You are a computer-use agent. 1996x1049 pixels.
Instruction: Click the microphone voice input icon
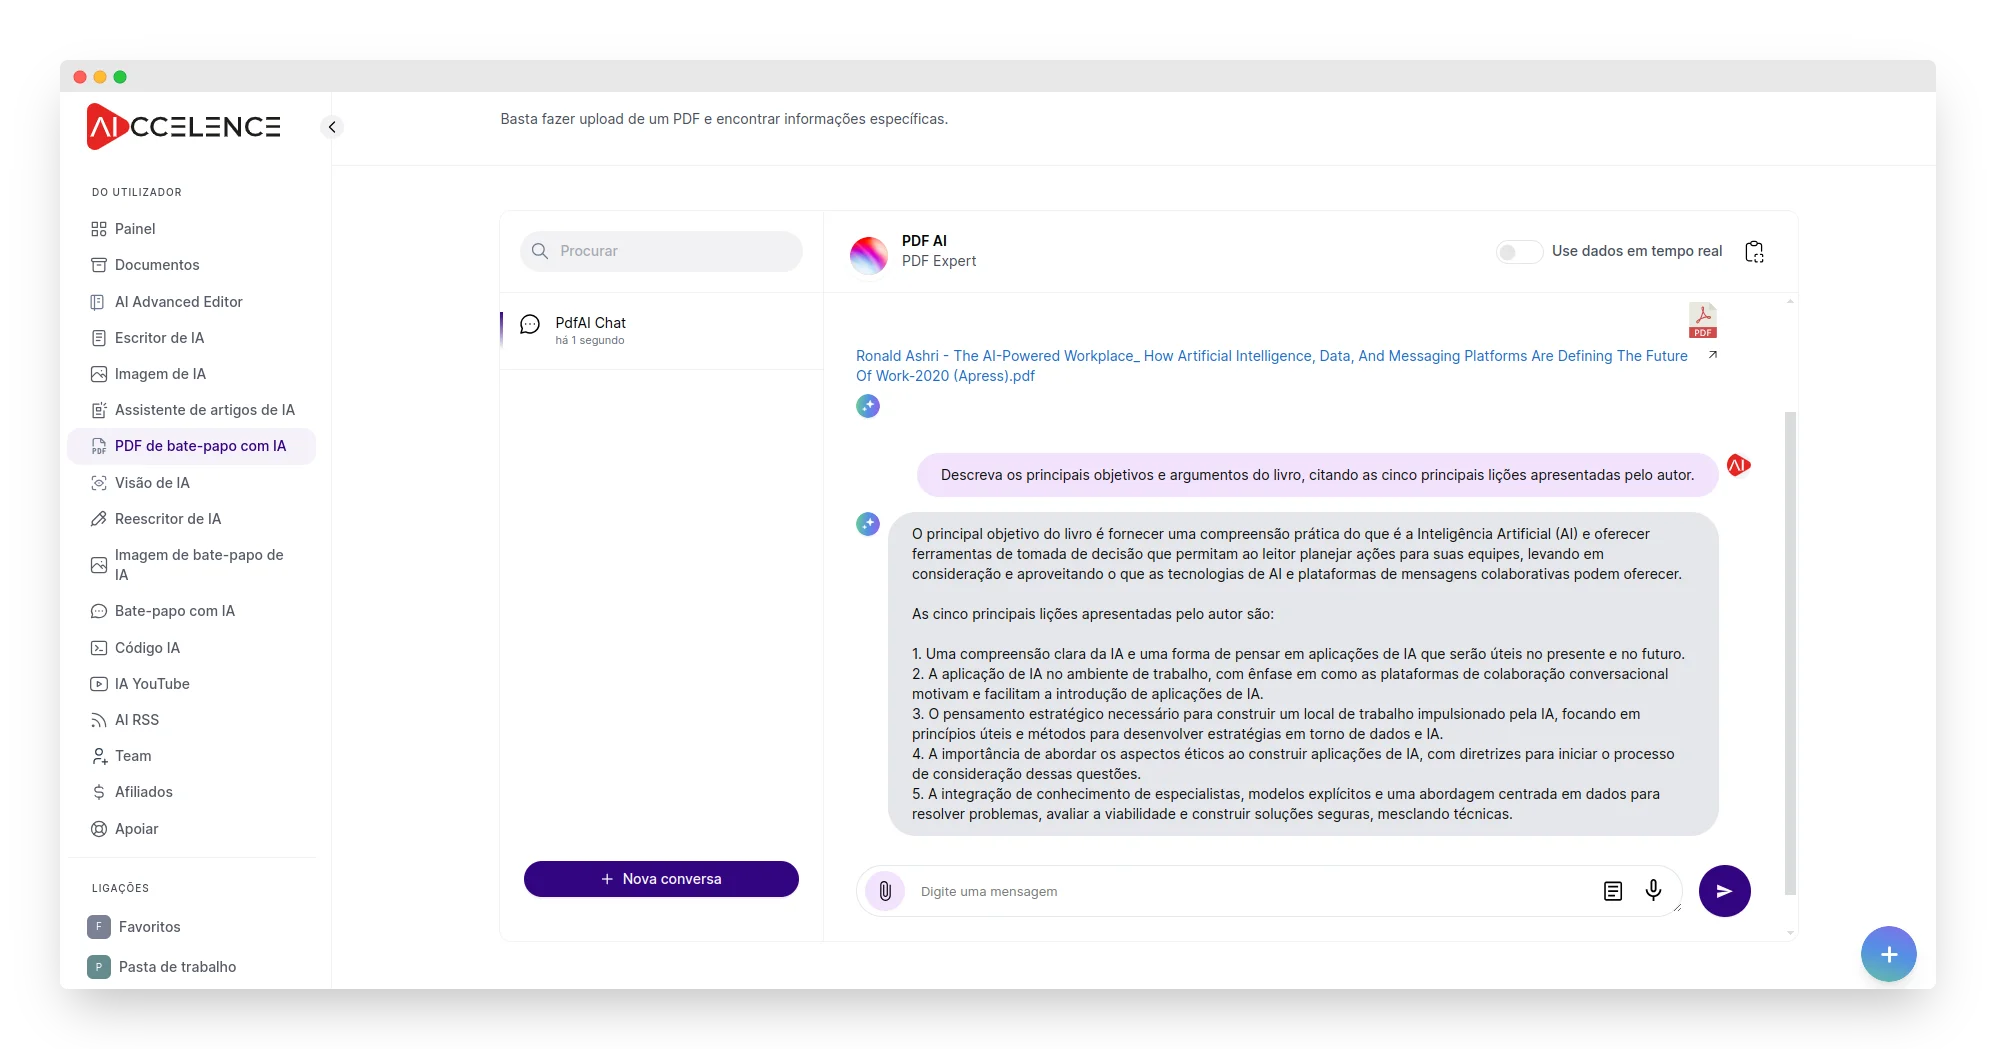(x=1653, y=890)
